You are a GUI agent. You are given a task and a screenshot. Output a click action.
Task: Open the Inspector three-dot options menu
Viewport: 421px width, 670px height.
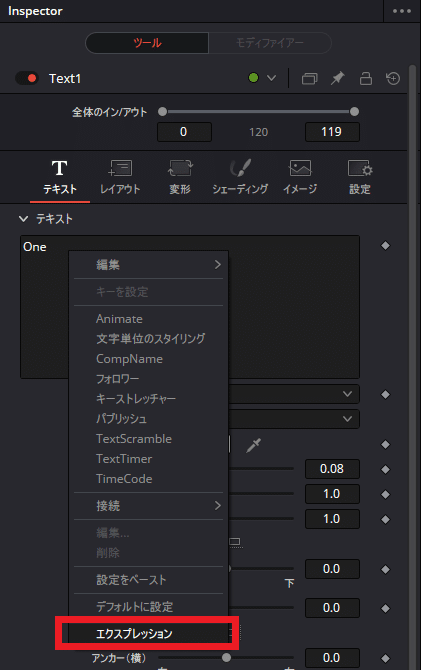pyautogui.click(x=401, y=11)
